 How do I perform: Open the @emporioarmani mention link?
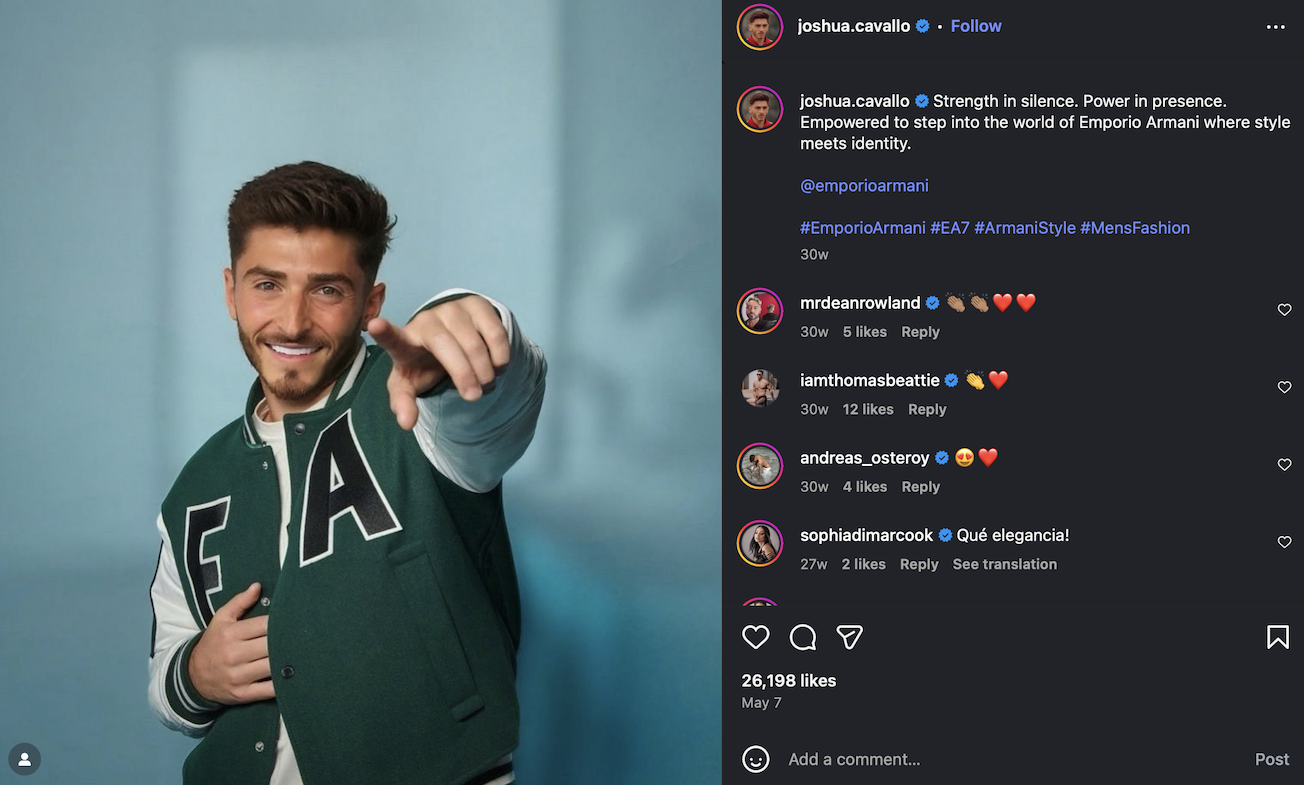864,185
